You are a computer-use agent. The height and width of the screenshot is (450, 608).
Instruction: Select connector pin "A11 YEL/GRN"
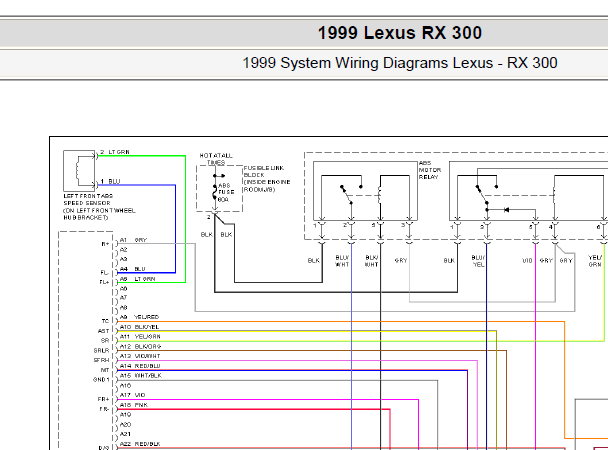coord(140,336)
